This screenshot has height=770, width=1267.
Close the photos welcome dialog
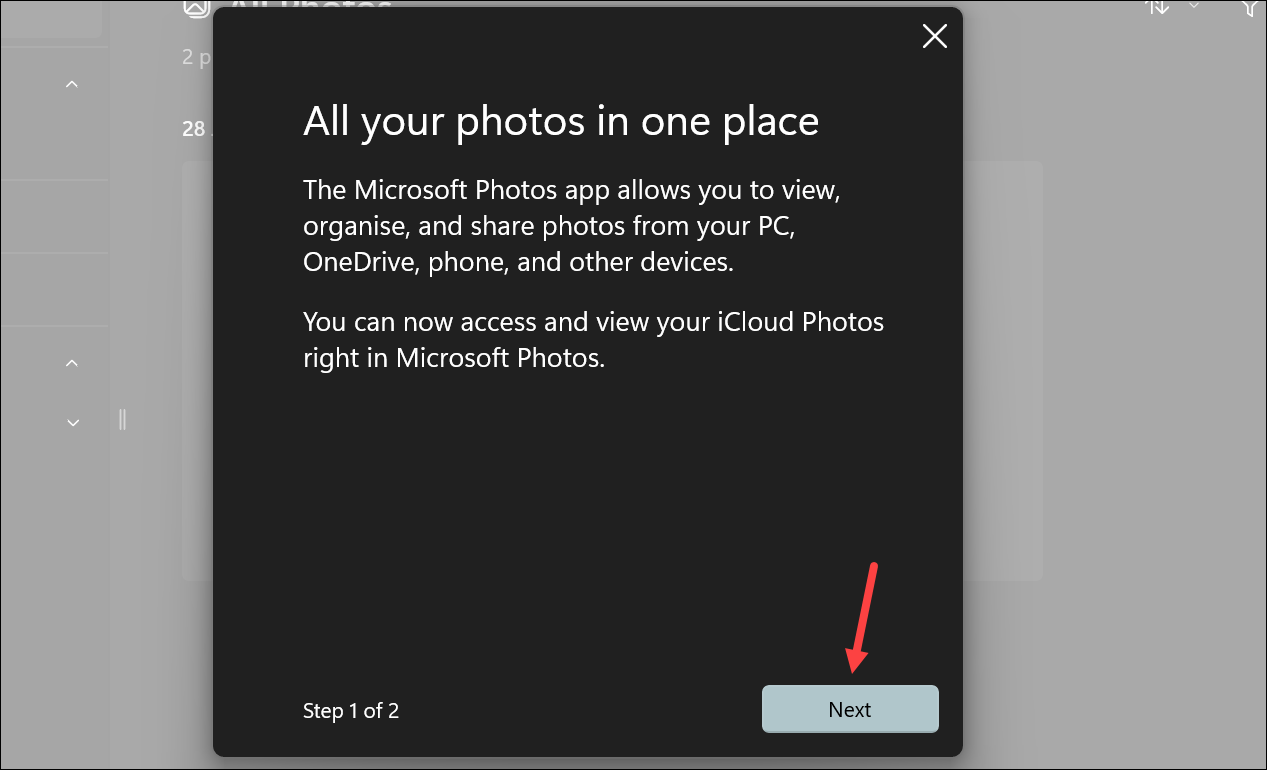pos(934,37)
